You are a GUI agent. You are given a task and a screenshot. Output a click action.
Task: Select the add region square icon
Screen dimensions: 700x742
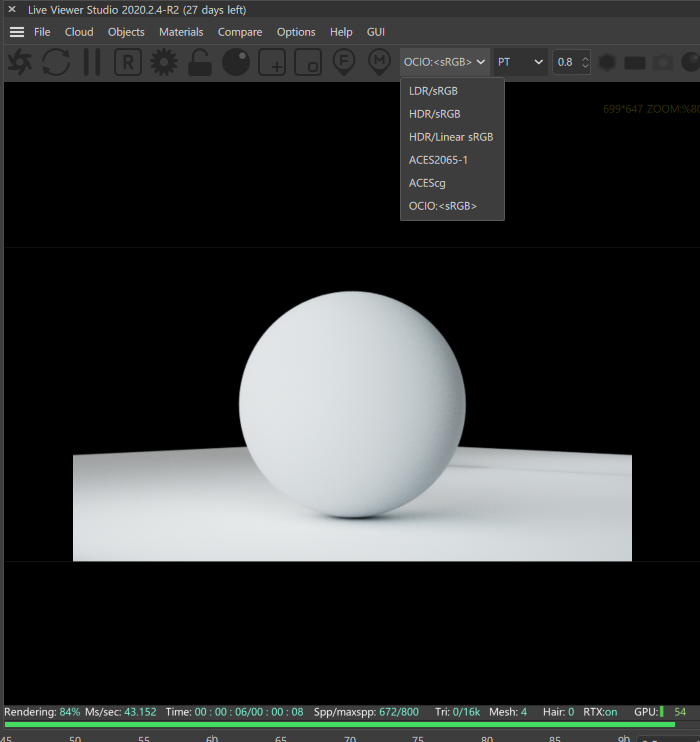272,62
